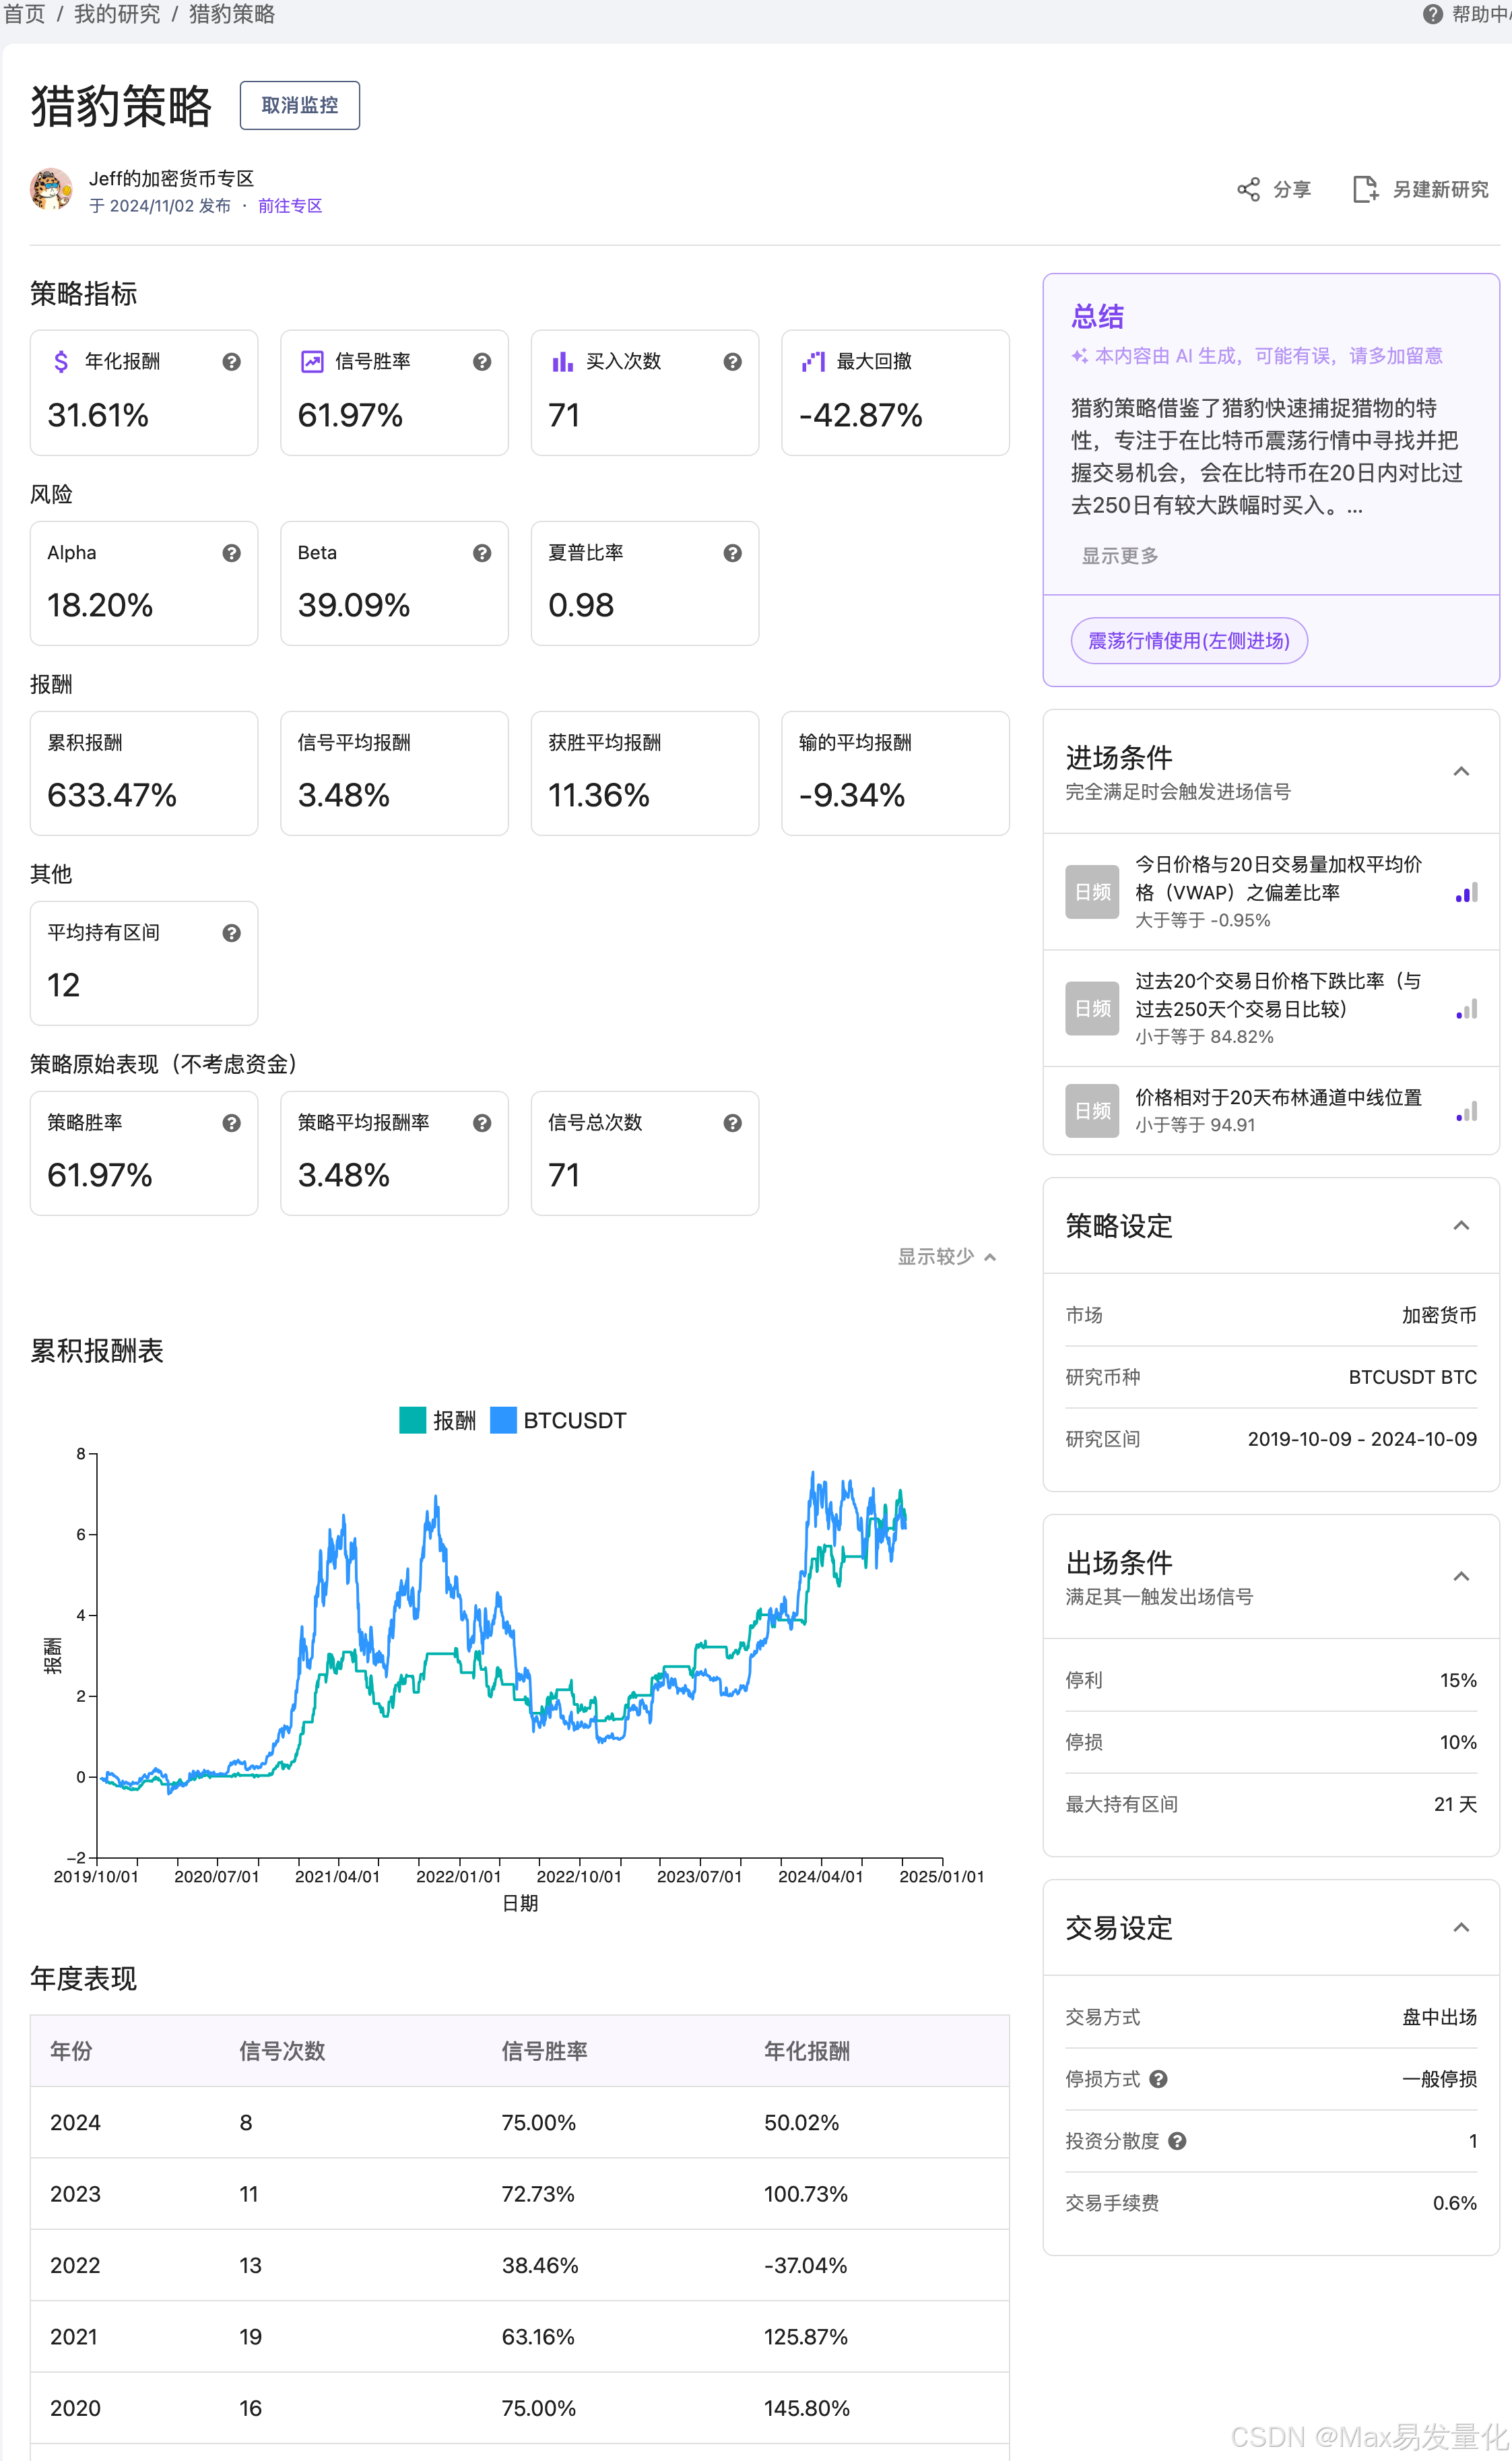The width and height of the screenshot is (1512, 2461).
Task: Collapse the 策略设定 section
Action: (x=1460, y=1225)
